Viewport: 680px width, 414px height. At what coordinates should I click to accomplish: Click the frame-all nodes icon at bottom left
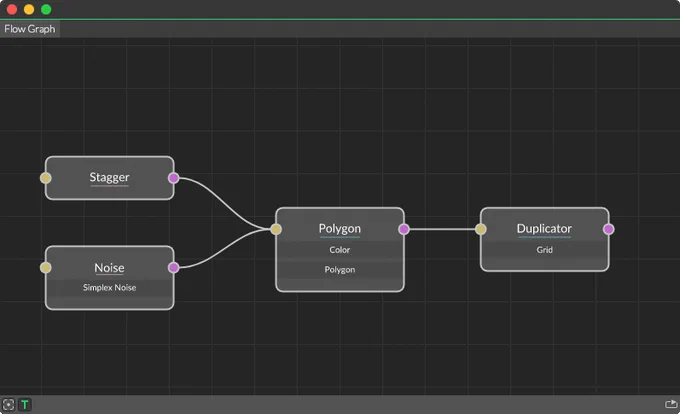8,404
